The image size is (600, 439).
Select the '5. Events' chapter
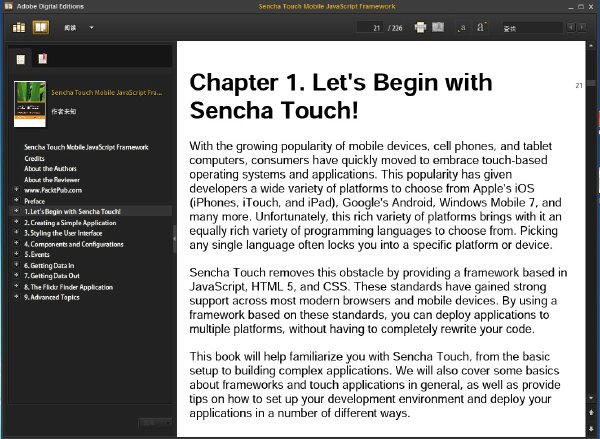point(37,255)
